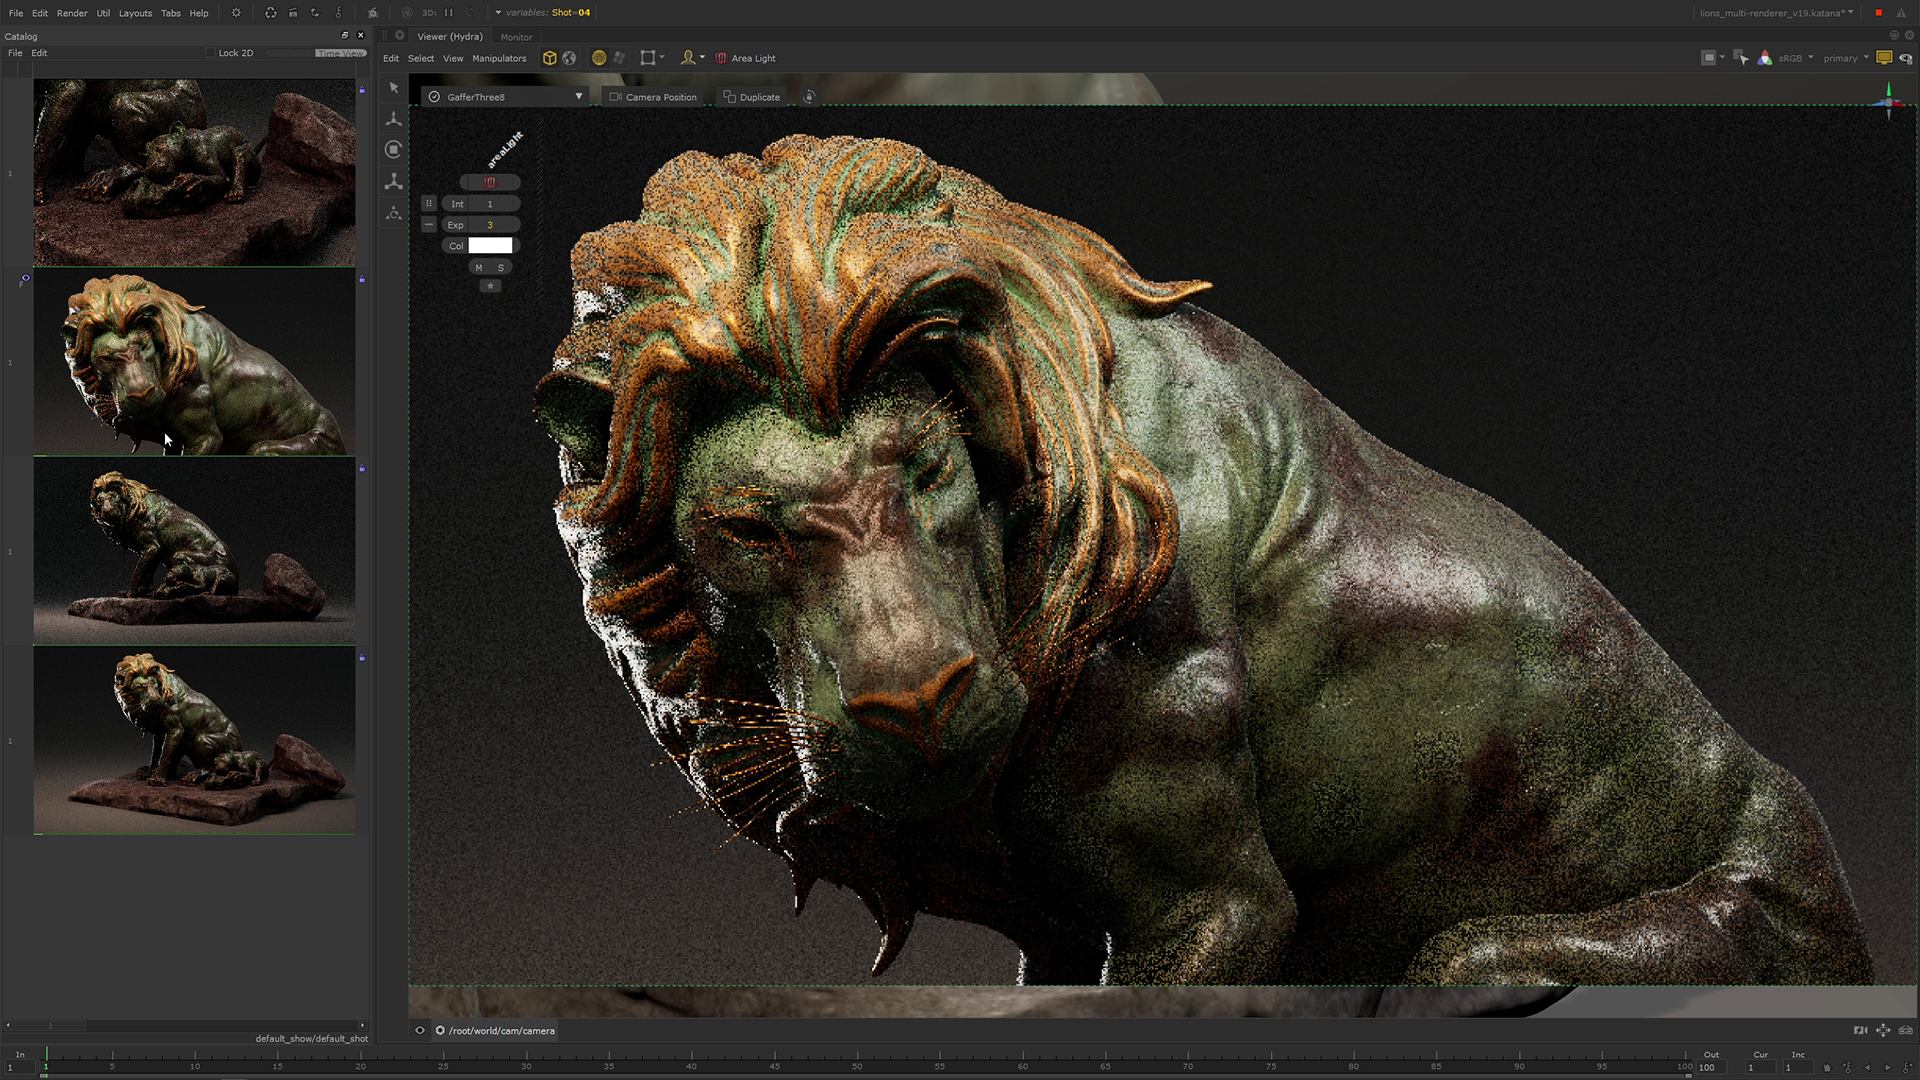
Task: Toggle the Lock 2D checkbox
Action: tap(210, 53)
